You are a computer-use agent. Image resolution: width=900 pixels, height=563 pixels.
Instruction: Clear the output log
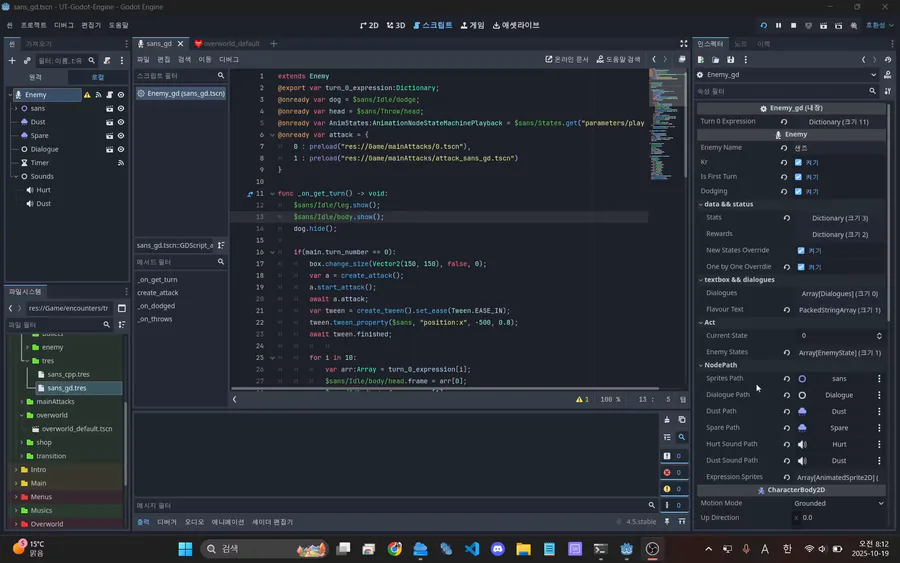pos(667,420)
